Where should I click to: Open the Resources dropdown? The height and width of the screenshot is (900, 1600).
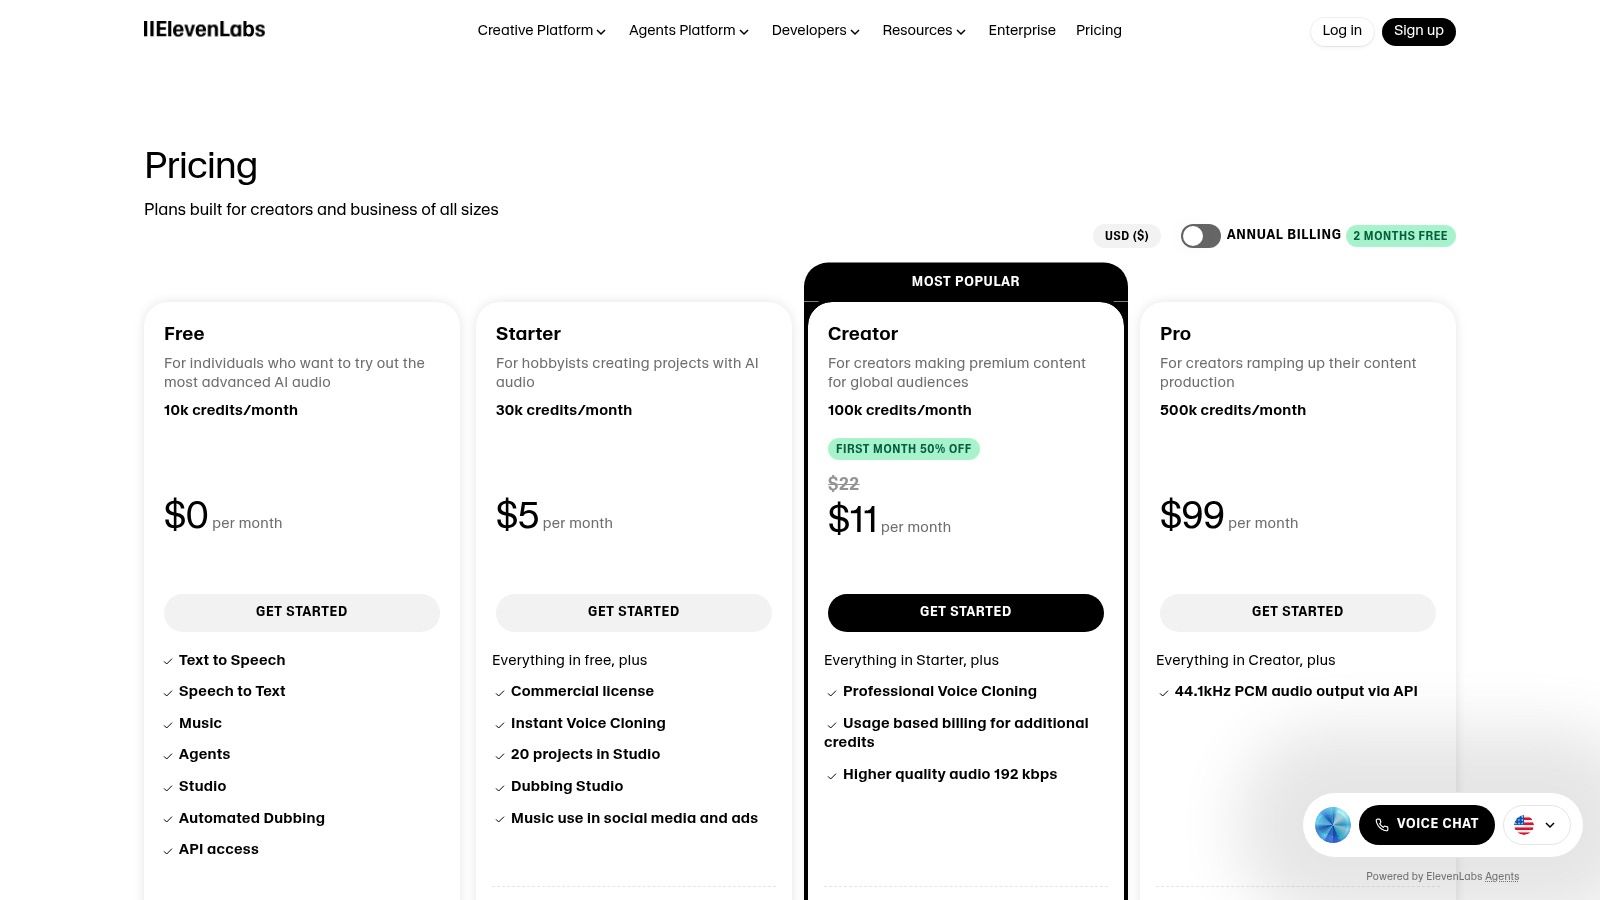tap(923, 31)
